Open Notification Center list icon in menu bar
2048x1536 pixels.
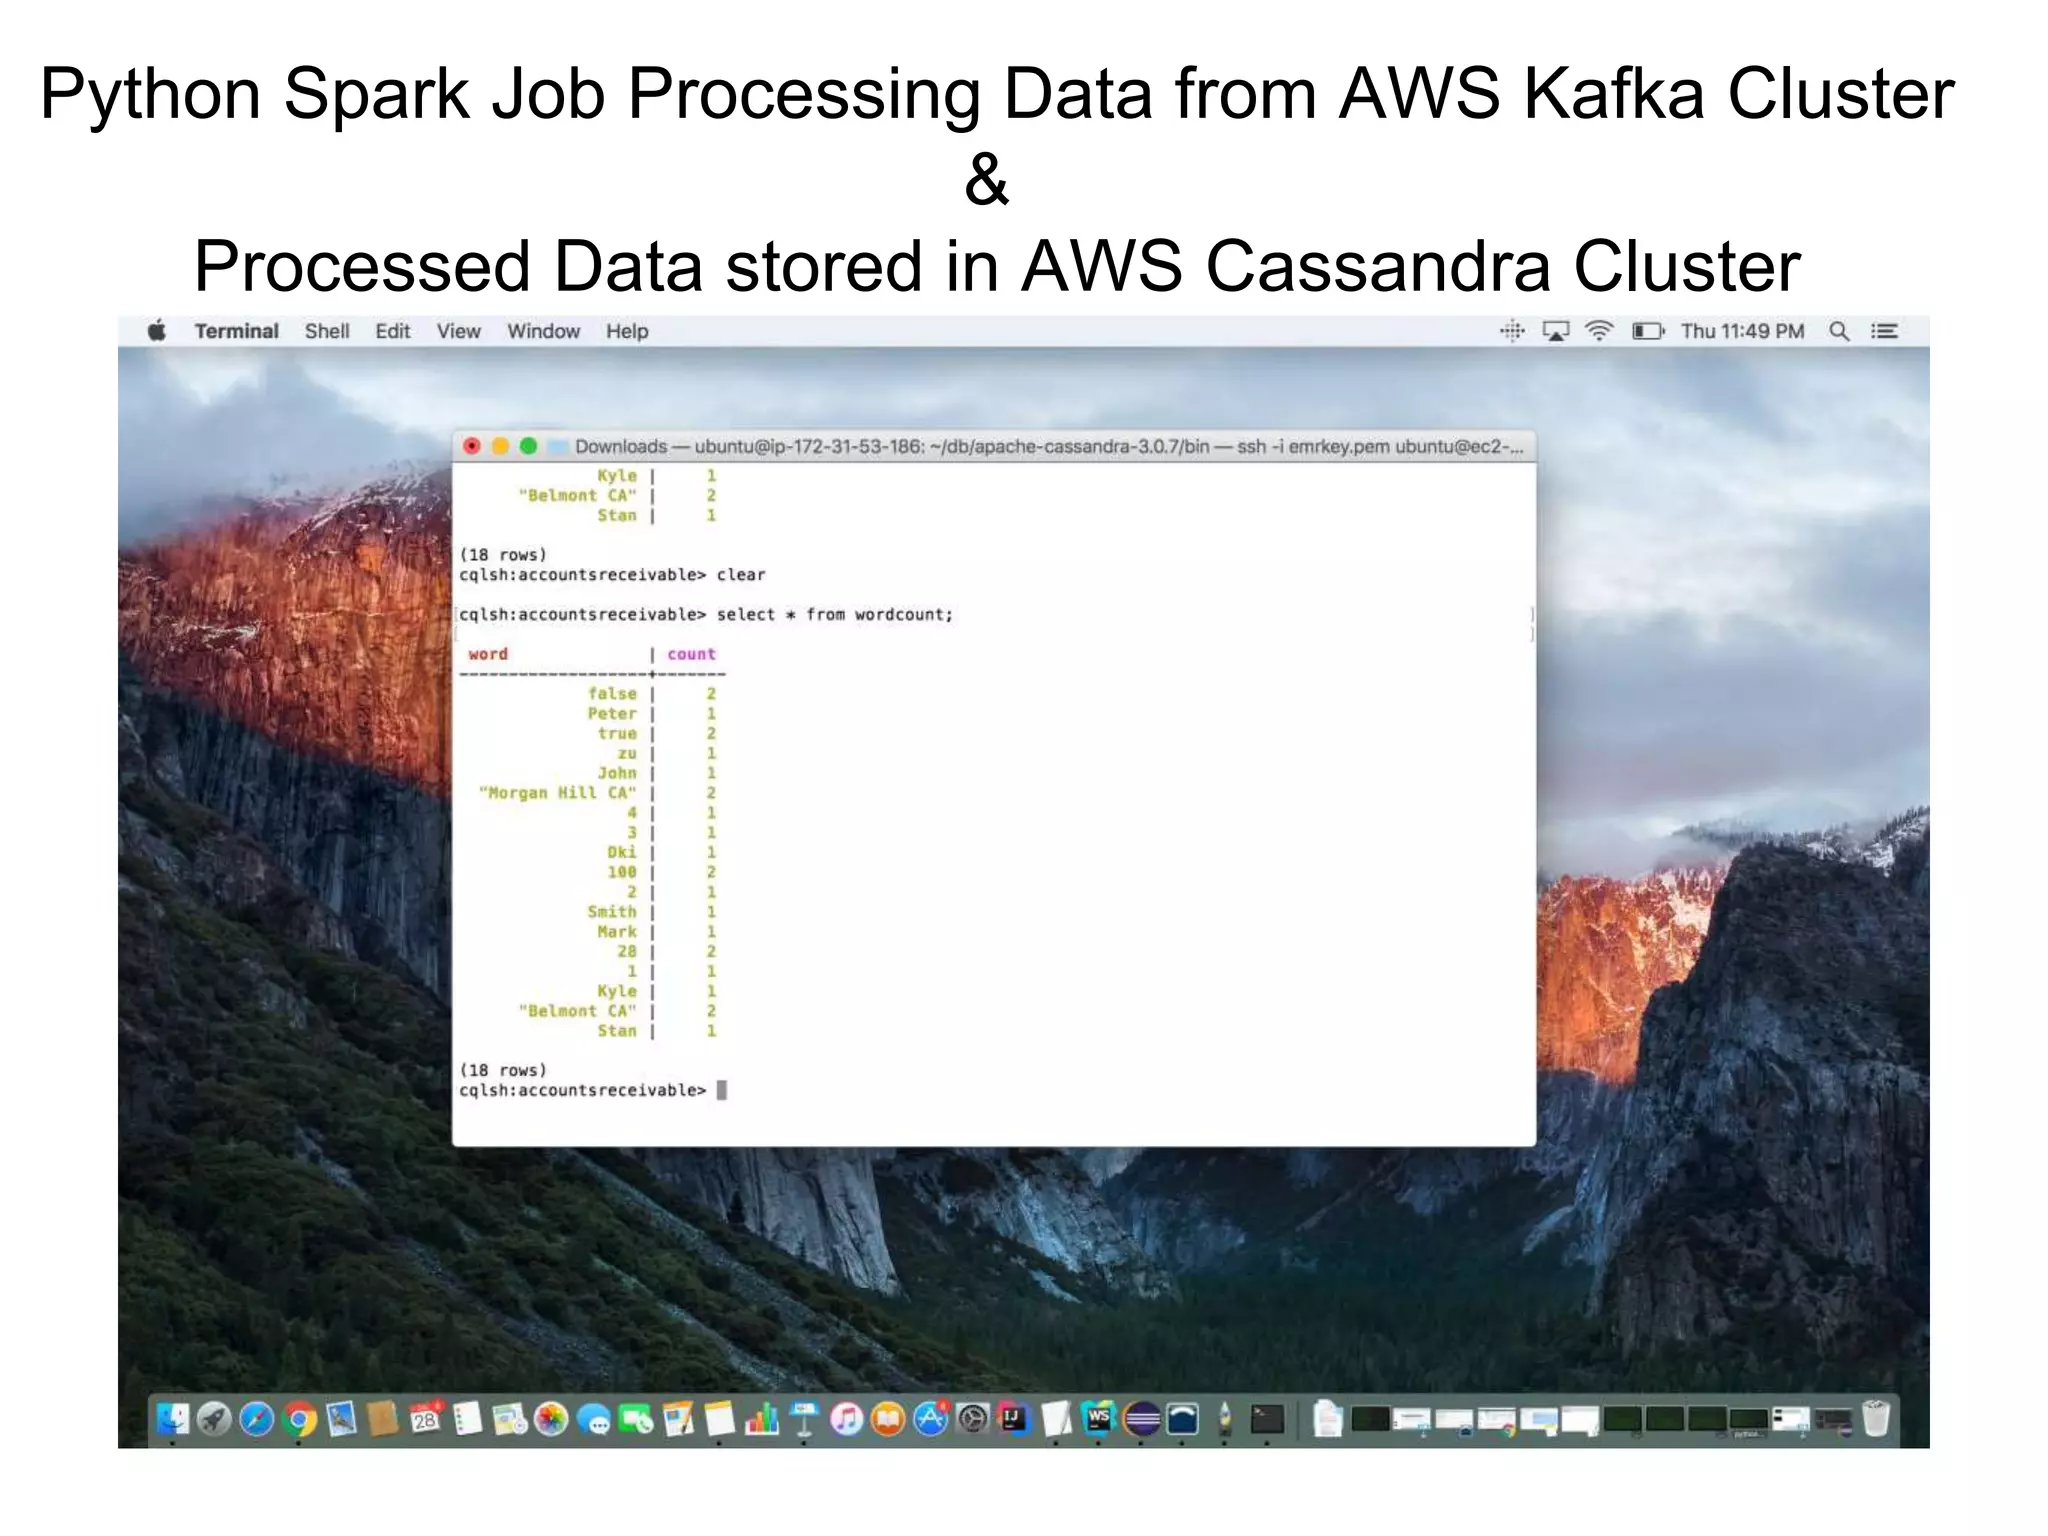pos(1885,331)
